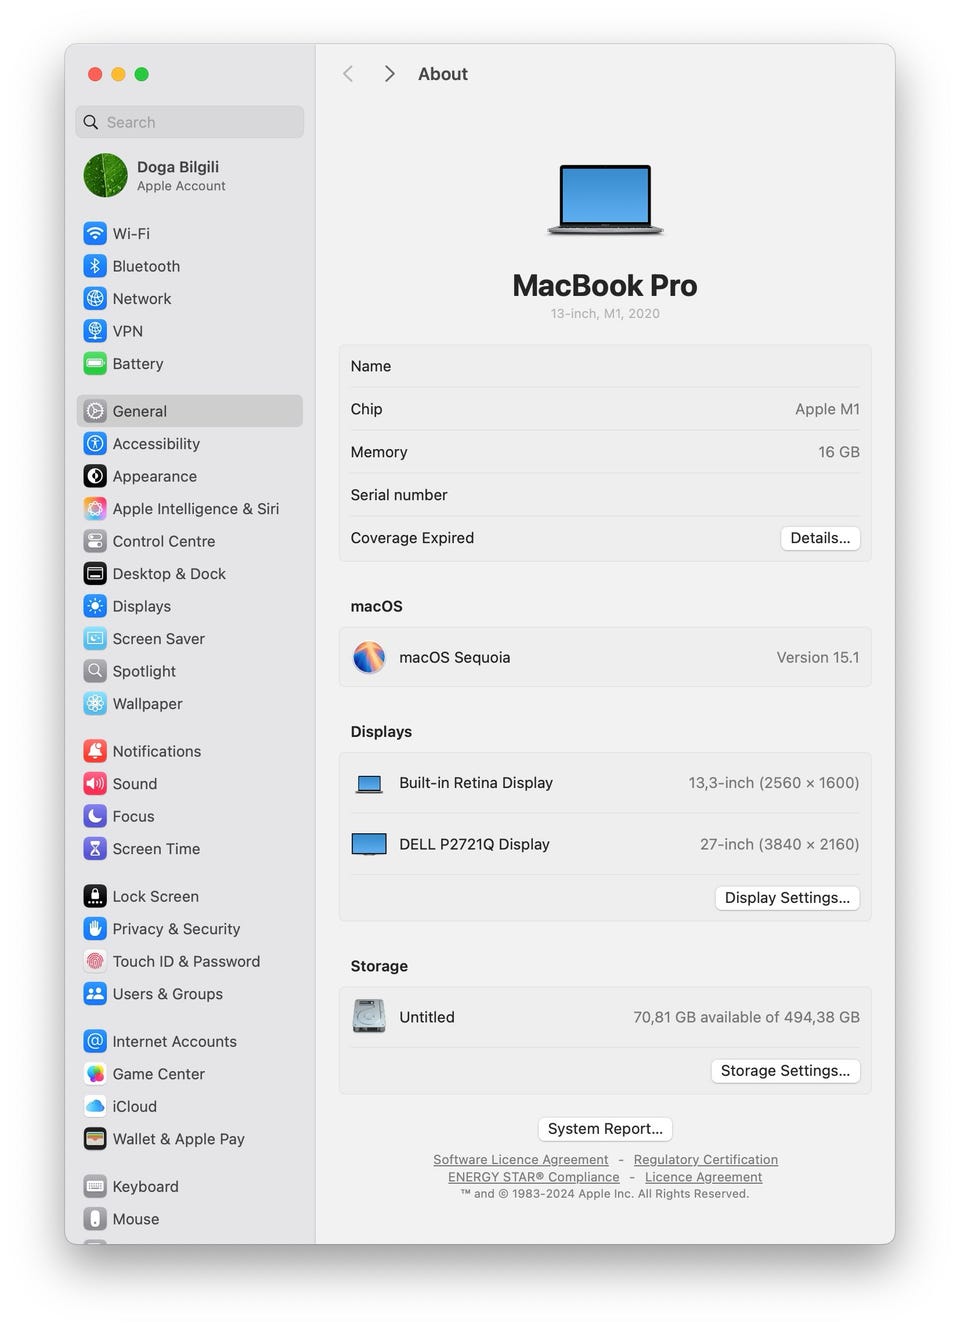Click the 13-inch, M1, 2020 subtitle
Screen dimensions: 960x1330
pos(605,313)
